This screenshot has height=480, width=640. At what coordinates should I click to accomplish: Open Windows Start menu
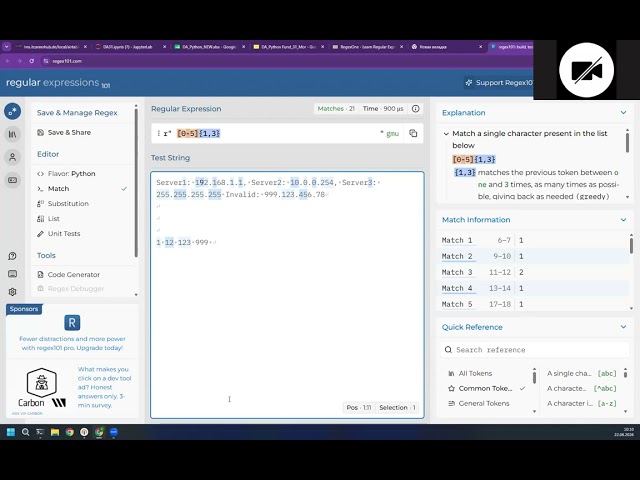tap(11, 432)
